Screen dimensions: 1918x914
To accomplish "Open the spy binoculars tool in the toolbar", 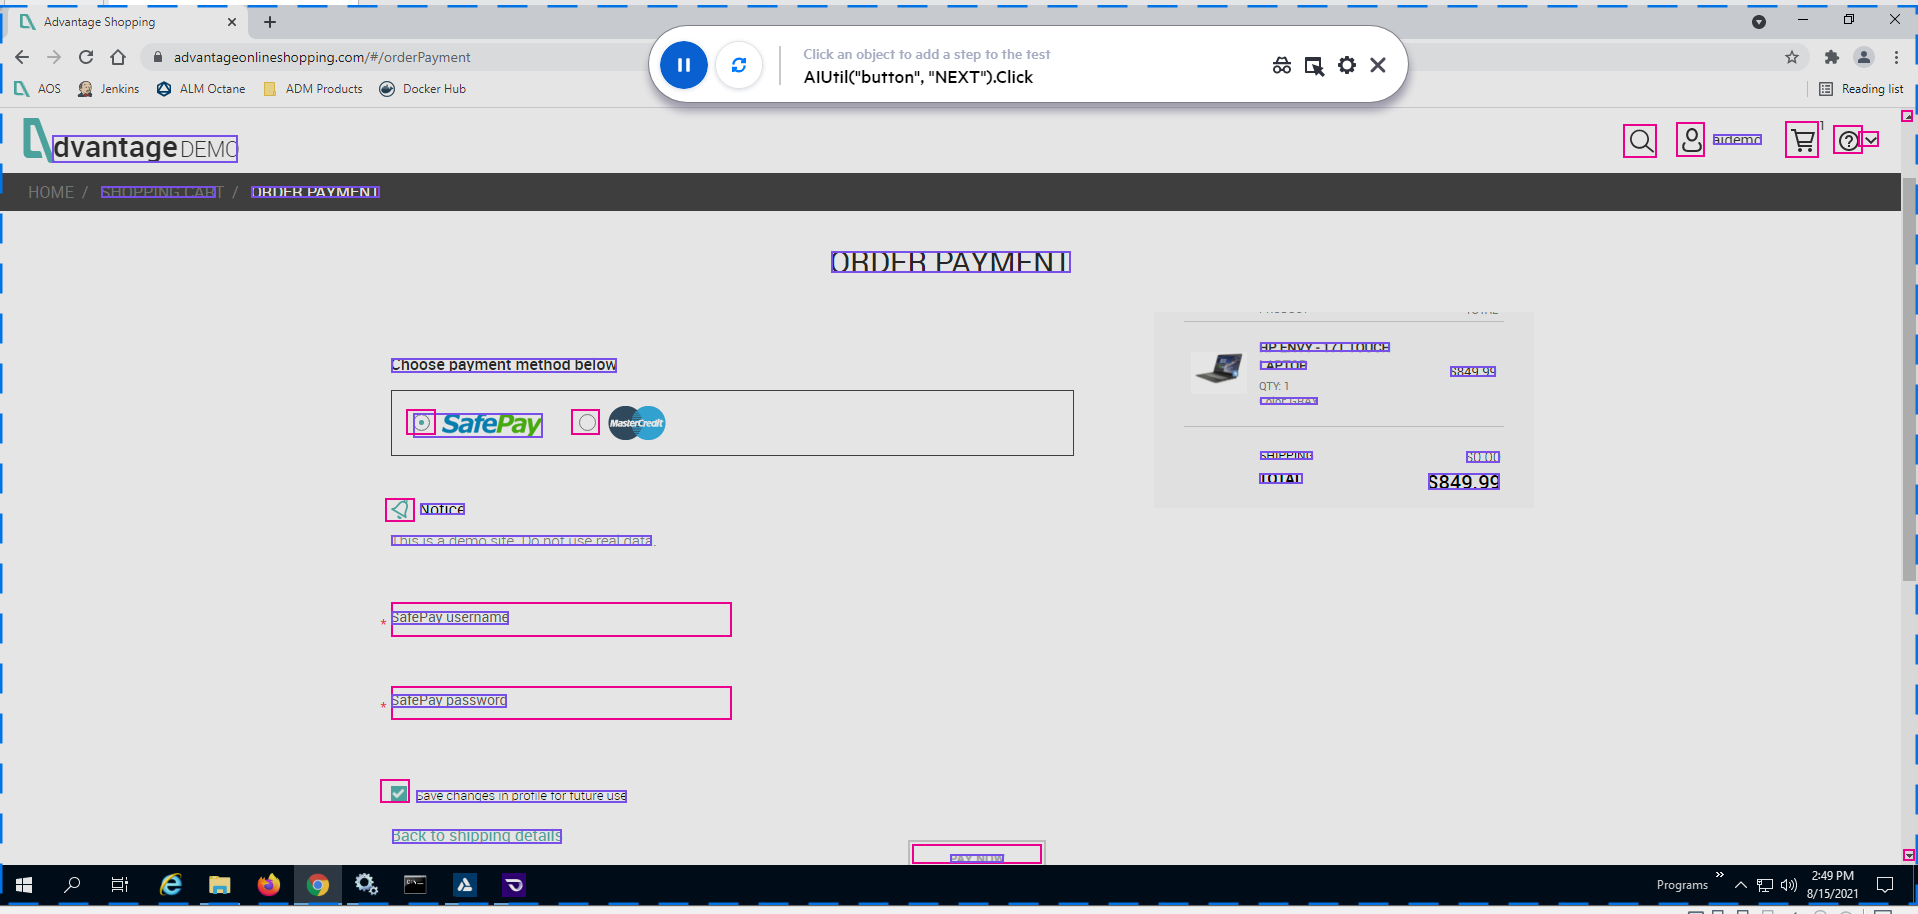I will point(1282,65).
